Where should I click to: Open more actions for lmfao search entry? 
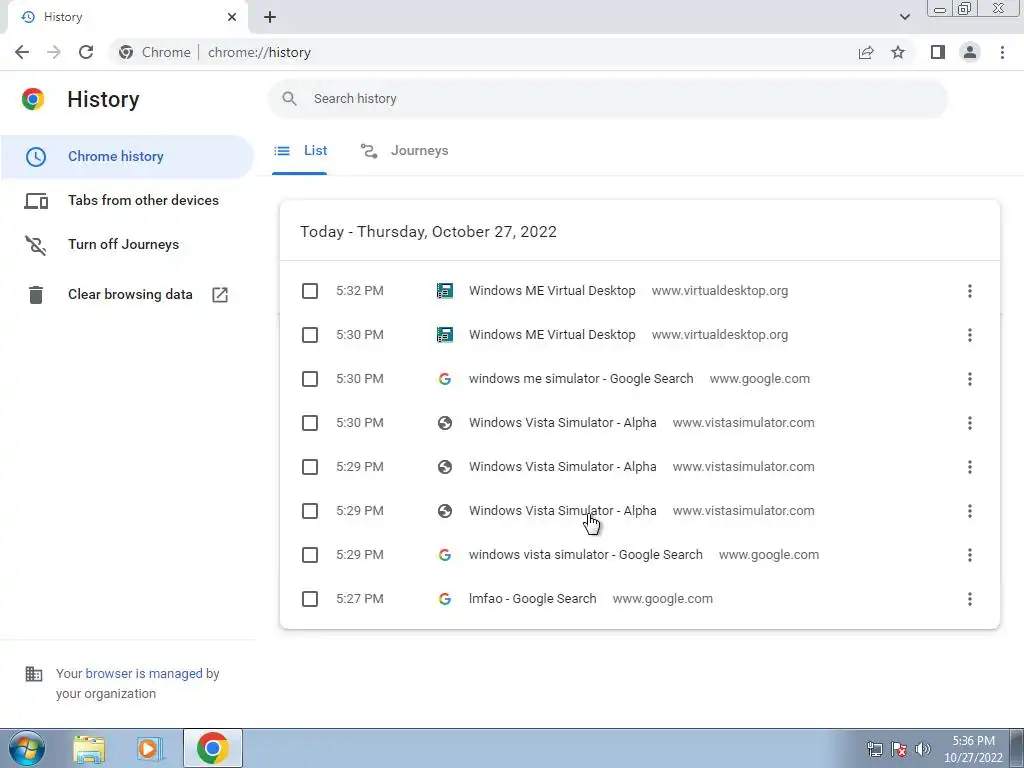click(x=970, y=599)
